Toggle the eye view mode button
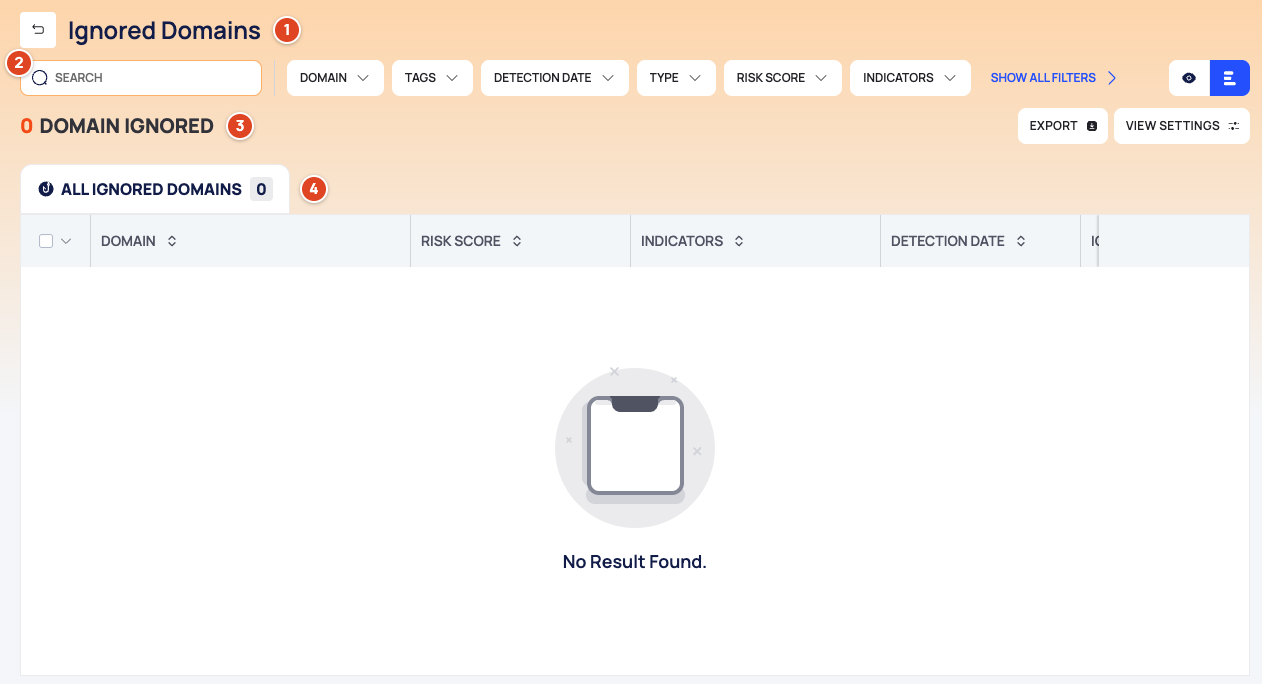Viewport: 1262px width, 684px height. point(1189,78)
